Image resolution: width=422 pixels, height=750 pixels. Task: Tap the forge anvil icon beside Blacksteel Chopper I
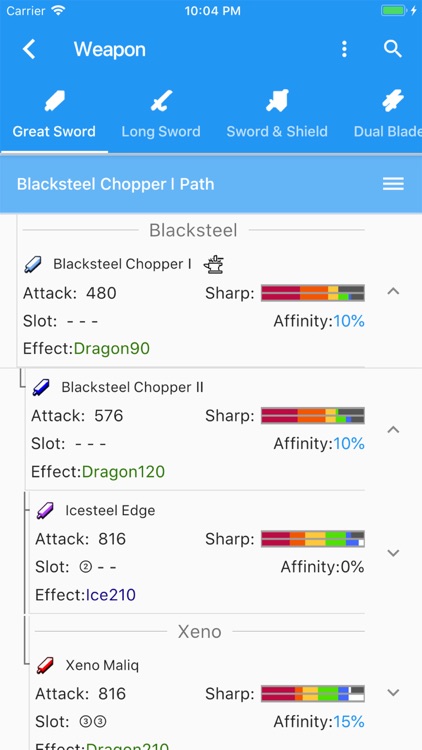click(x=213, y=264)
